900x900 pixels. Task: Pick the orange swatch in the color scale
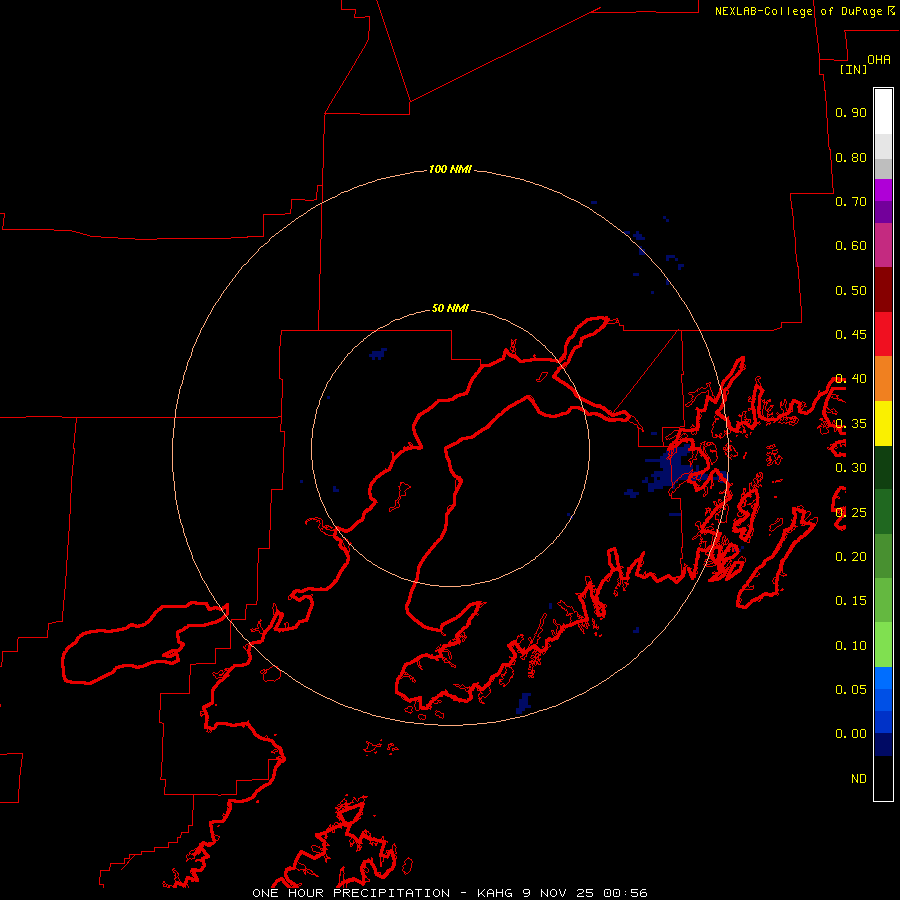pyautogui.click(x=883, y=379)
